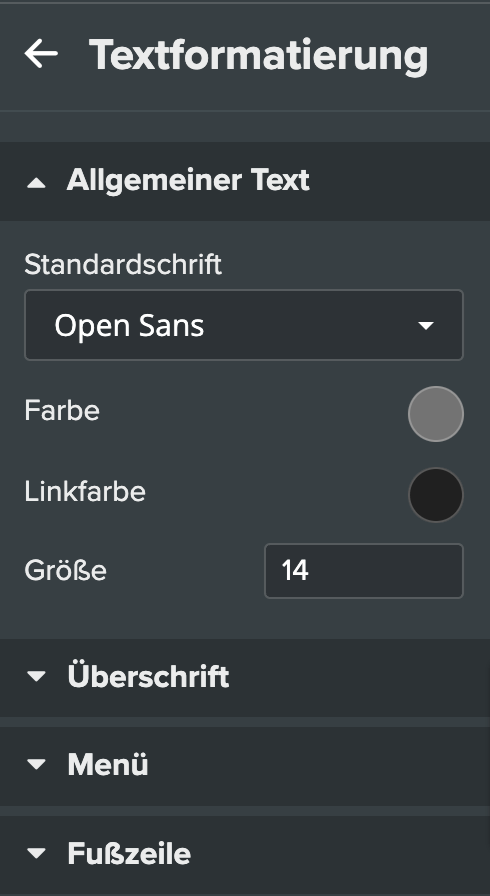Collapse section via Allgemeiner Text triangle icon

click(37, 182)
